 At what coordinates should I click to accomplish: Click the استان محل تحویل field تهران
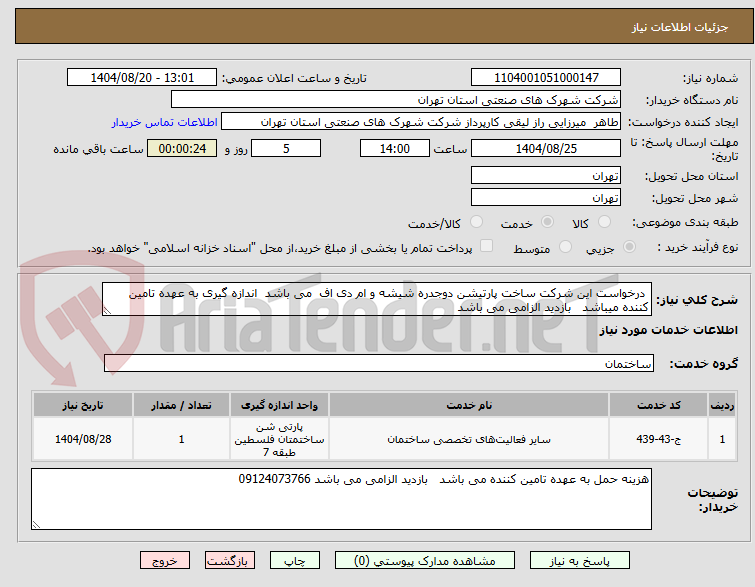coord(546,175)
